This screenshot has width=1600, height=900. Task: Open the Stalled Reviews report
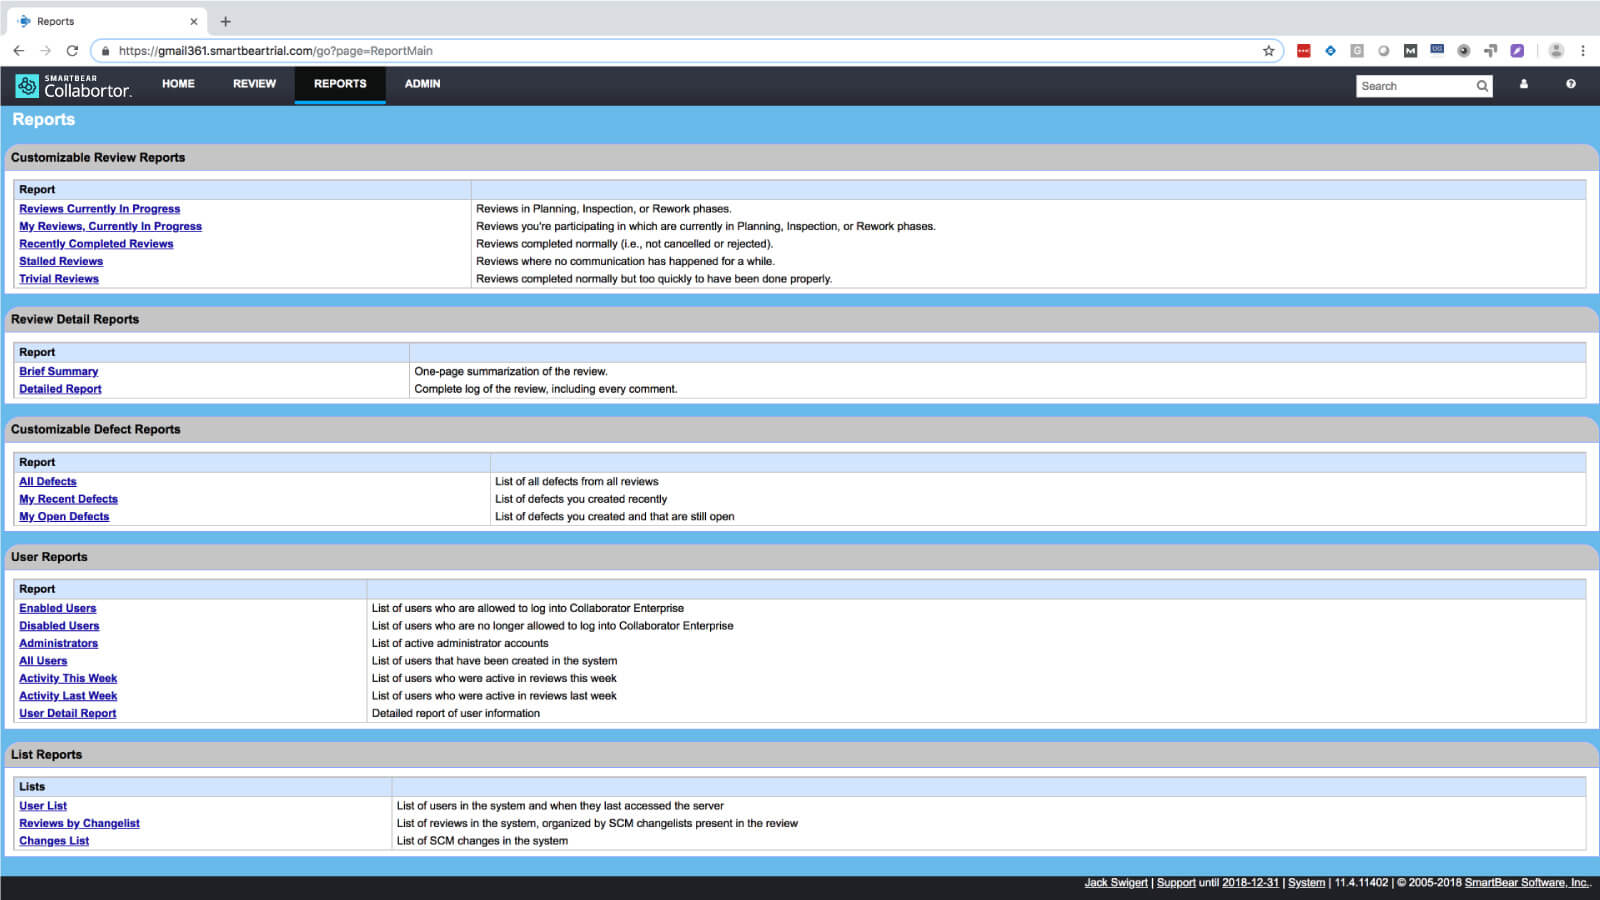[x=61, y=262]
